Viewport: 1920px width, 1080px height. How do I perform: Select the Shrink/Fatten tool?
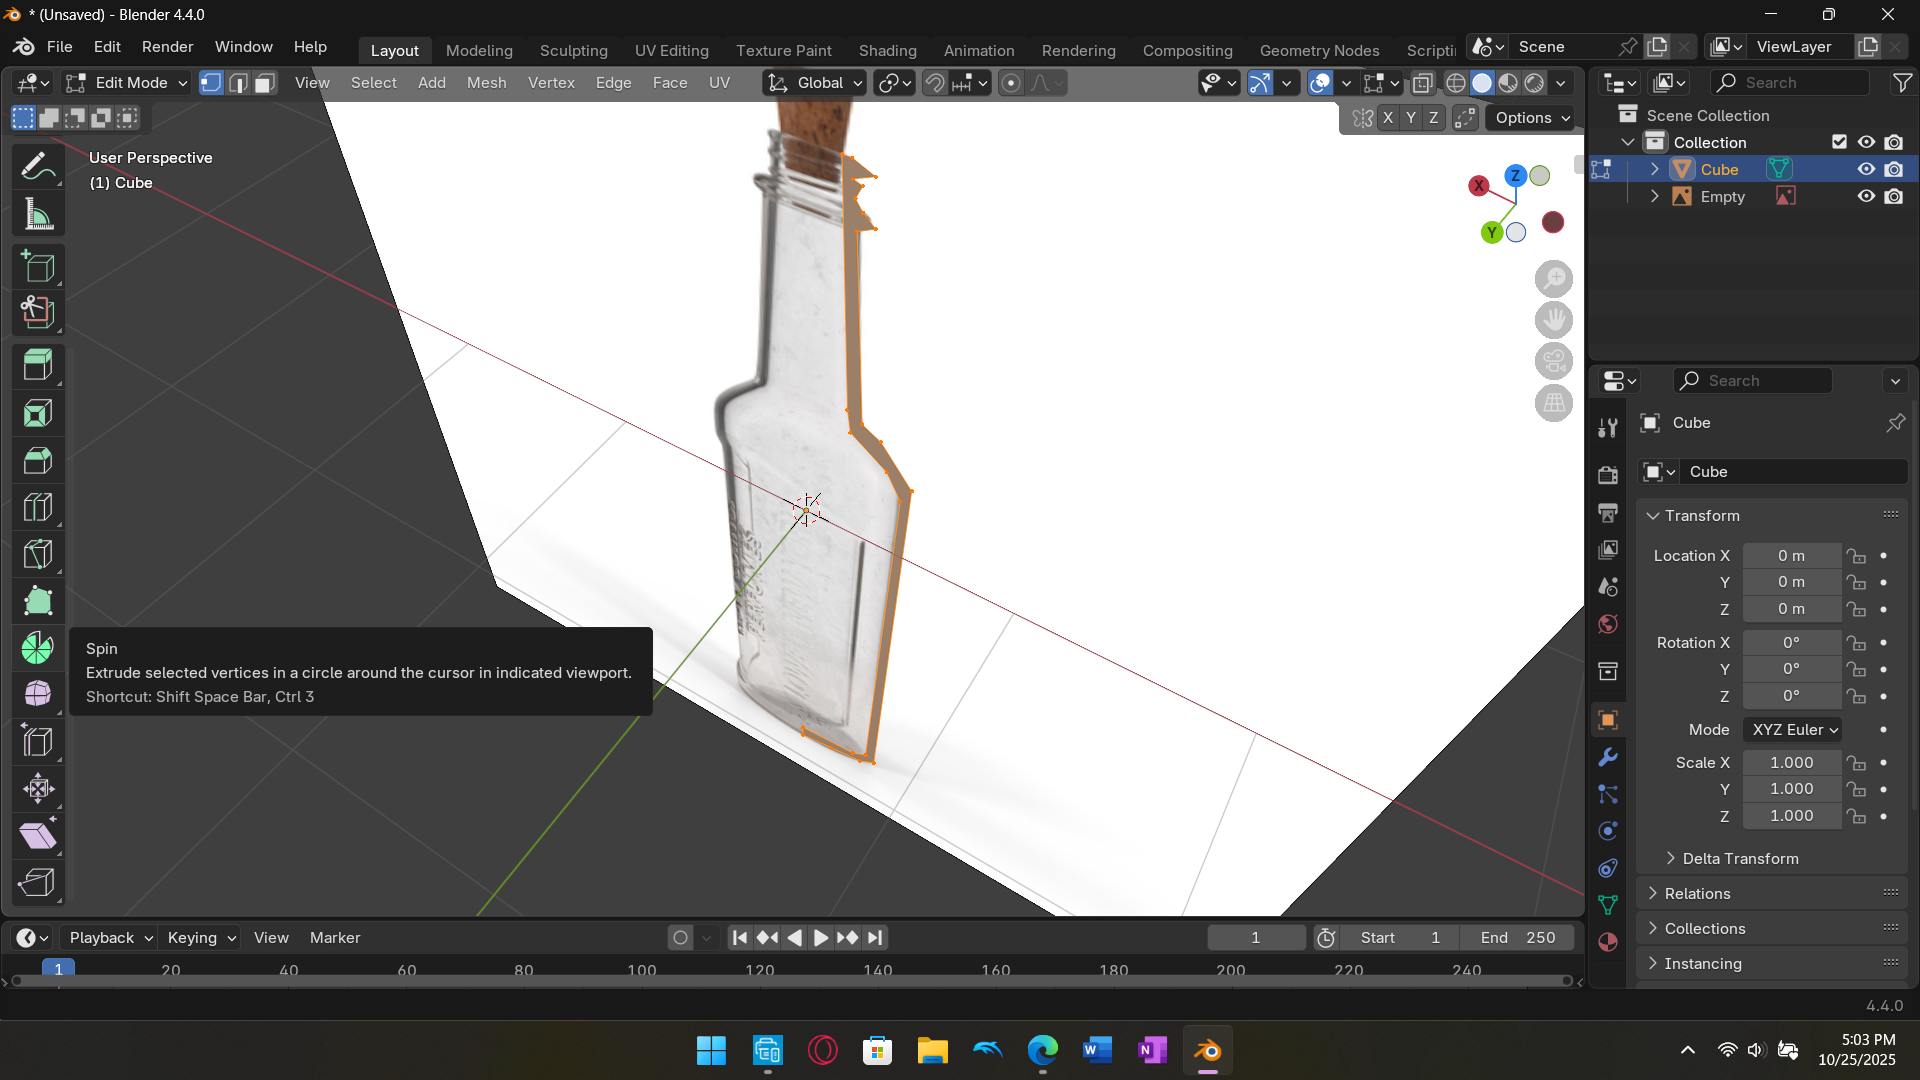[38, 788]
